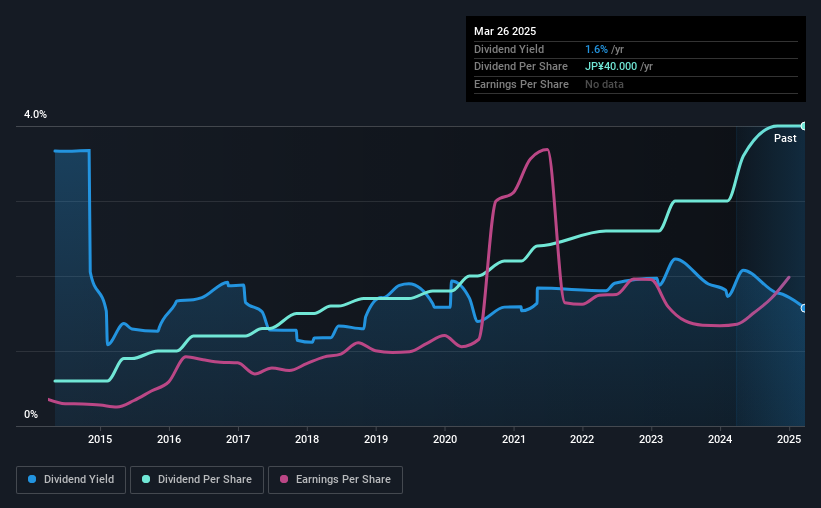Click the 'No data' Earnings Per Share value
The width and height of the screenshot is (821, 508).
coord(604,84)
